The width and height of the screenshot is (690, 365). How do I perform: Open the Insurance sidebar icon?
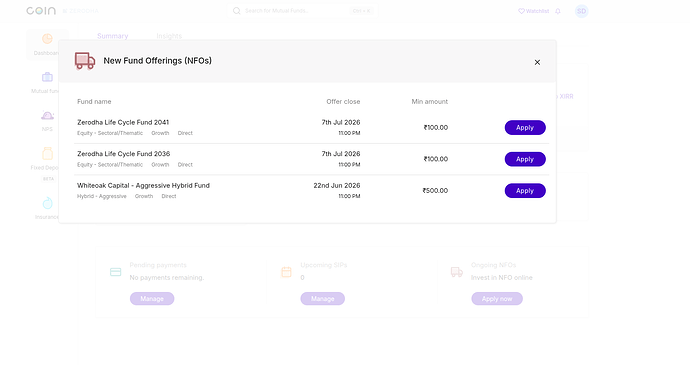(x=47, y=203)
